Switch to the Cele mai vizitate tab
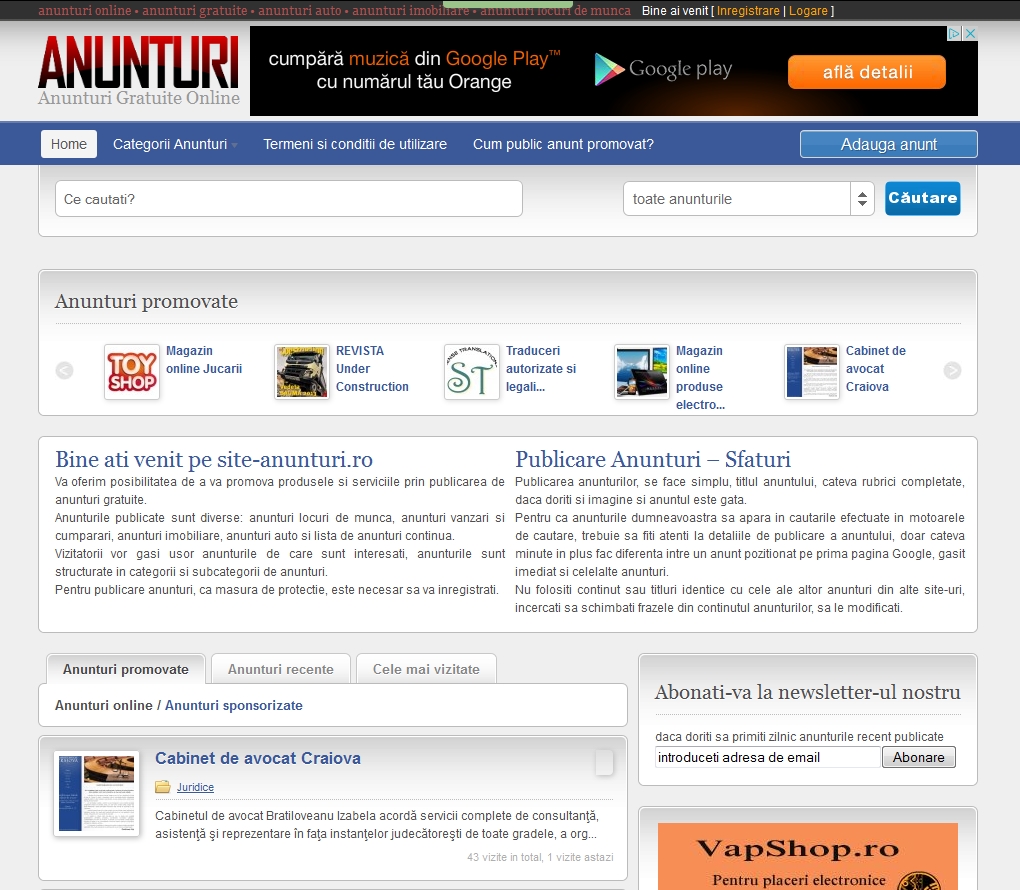The image size is (1020, 890). click(x=426, y=669)
